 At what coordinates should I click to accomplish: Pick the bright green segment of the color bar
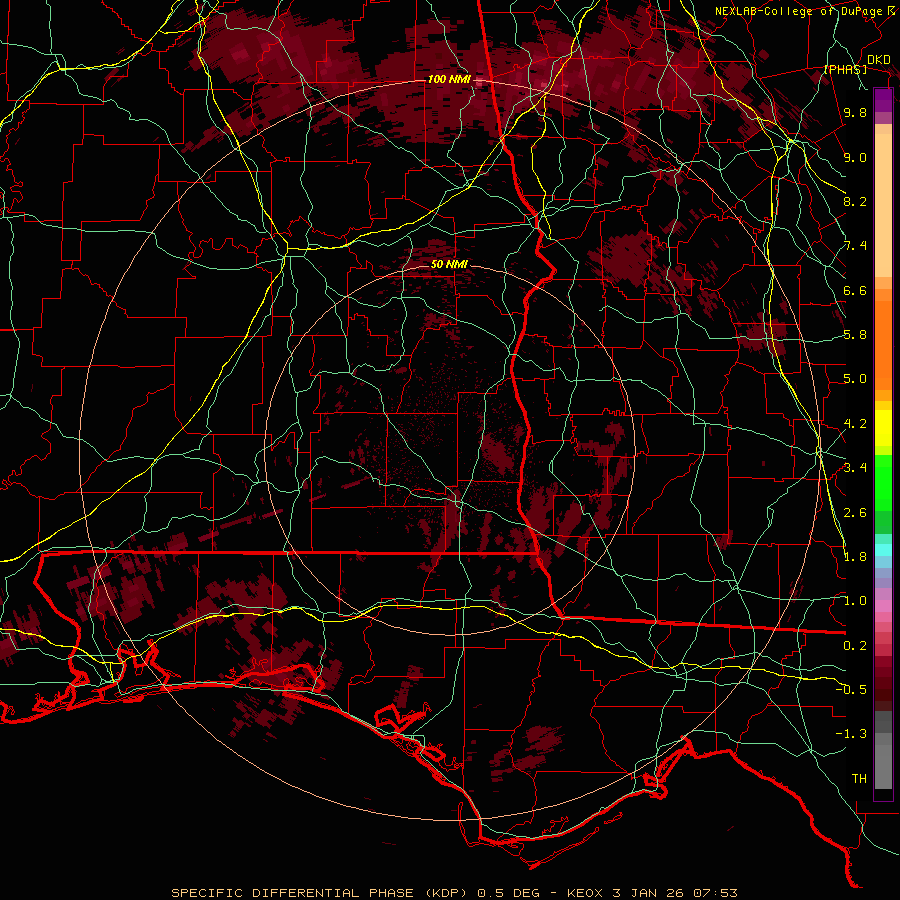click(883, 483)
